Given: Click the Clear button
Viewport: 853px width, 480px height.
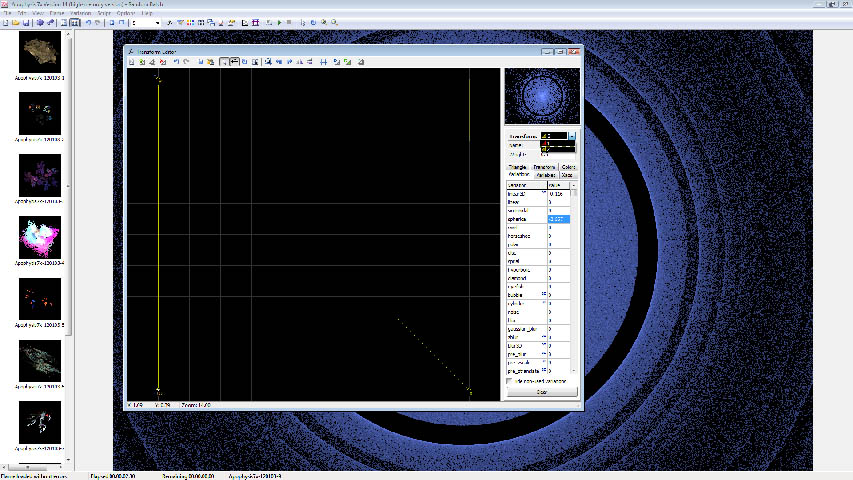Looking at the screenshot, I should [x=542, y=392].
